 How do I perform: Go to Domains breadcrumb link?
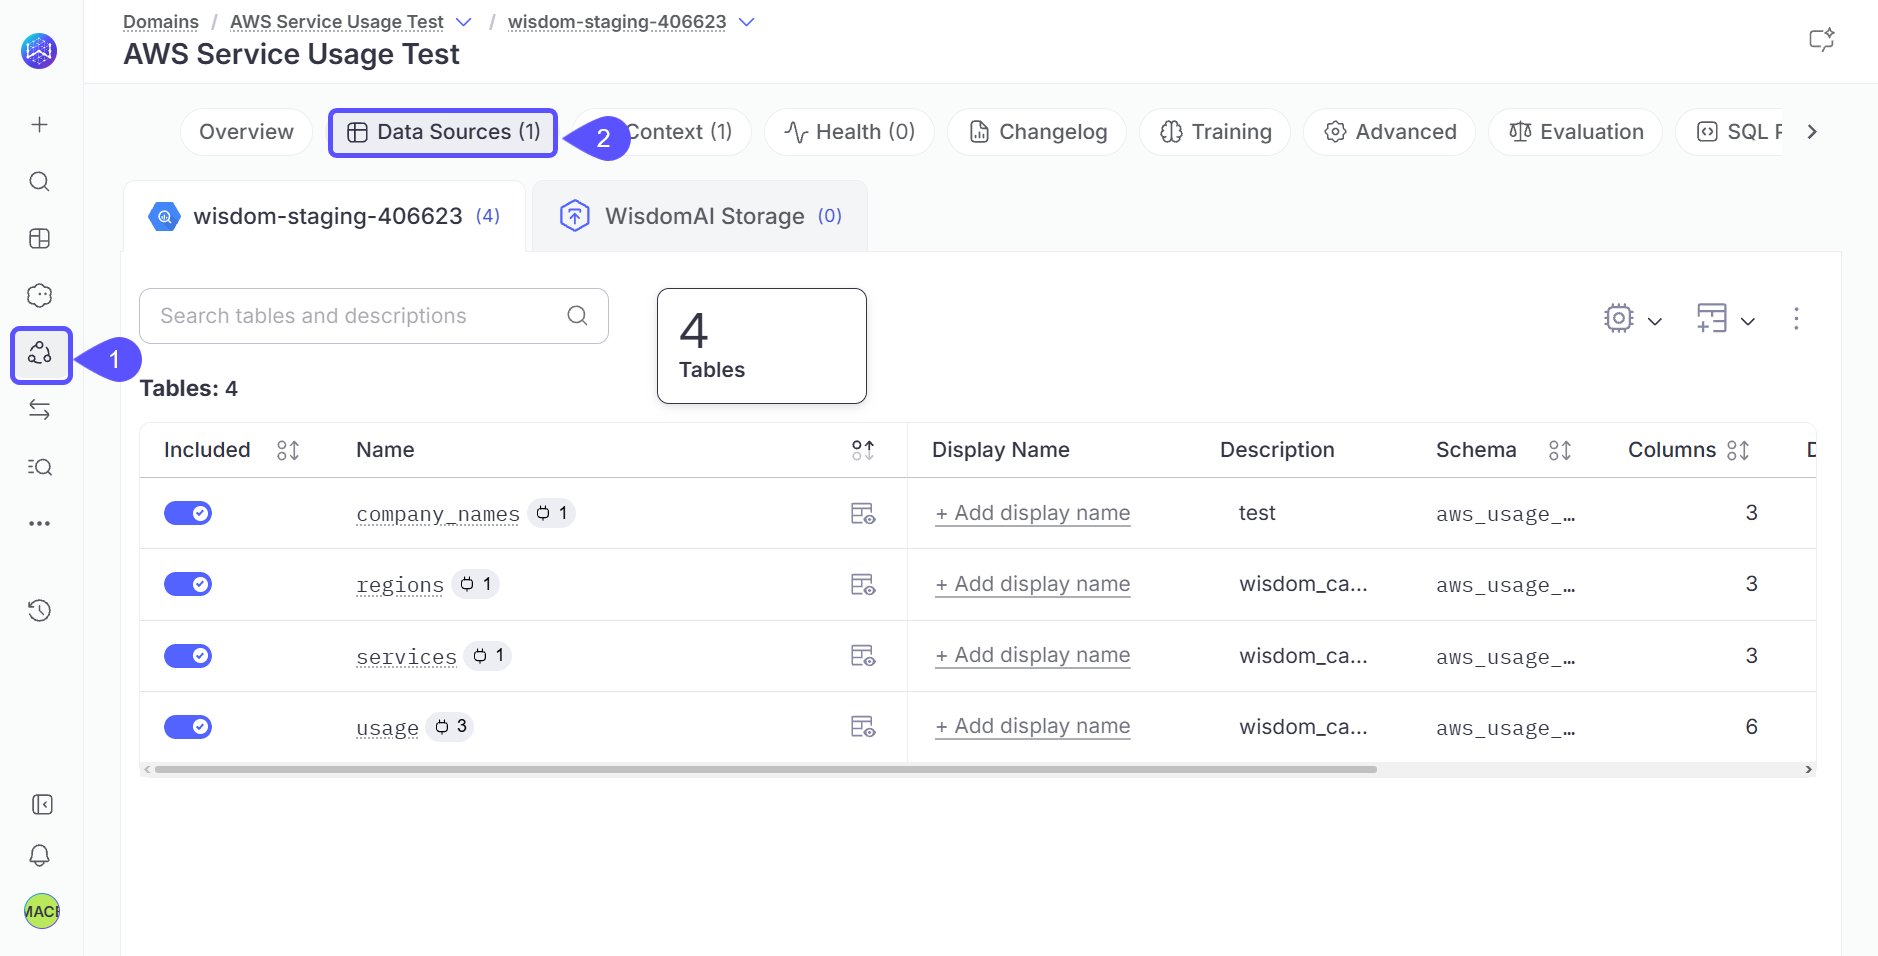(161, 22)
